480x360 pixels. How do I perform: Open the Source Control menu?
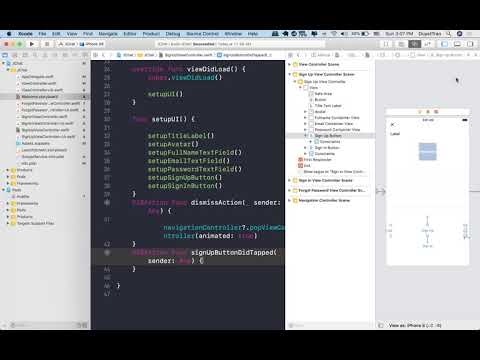203,34
